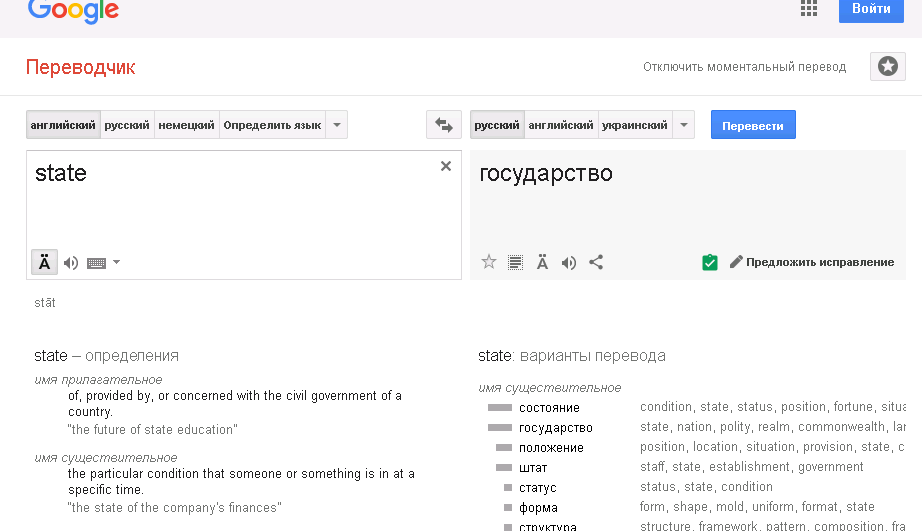Open the virtual keyboard icon
Image resolution: width=922 pixels, height=531 pixels.
tap(96, 263)
